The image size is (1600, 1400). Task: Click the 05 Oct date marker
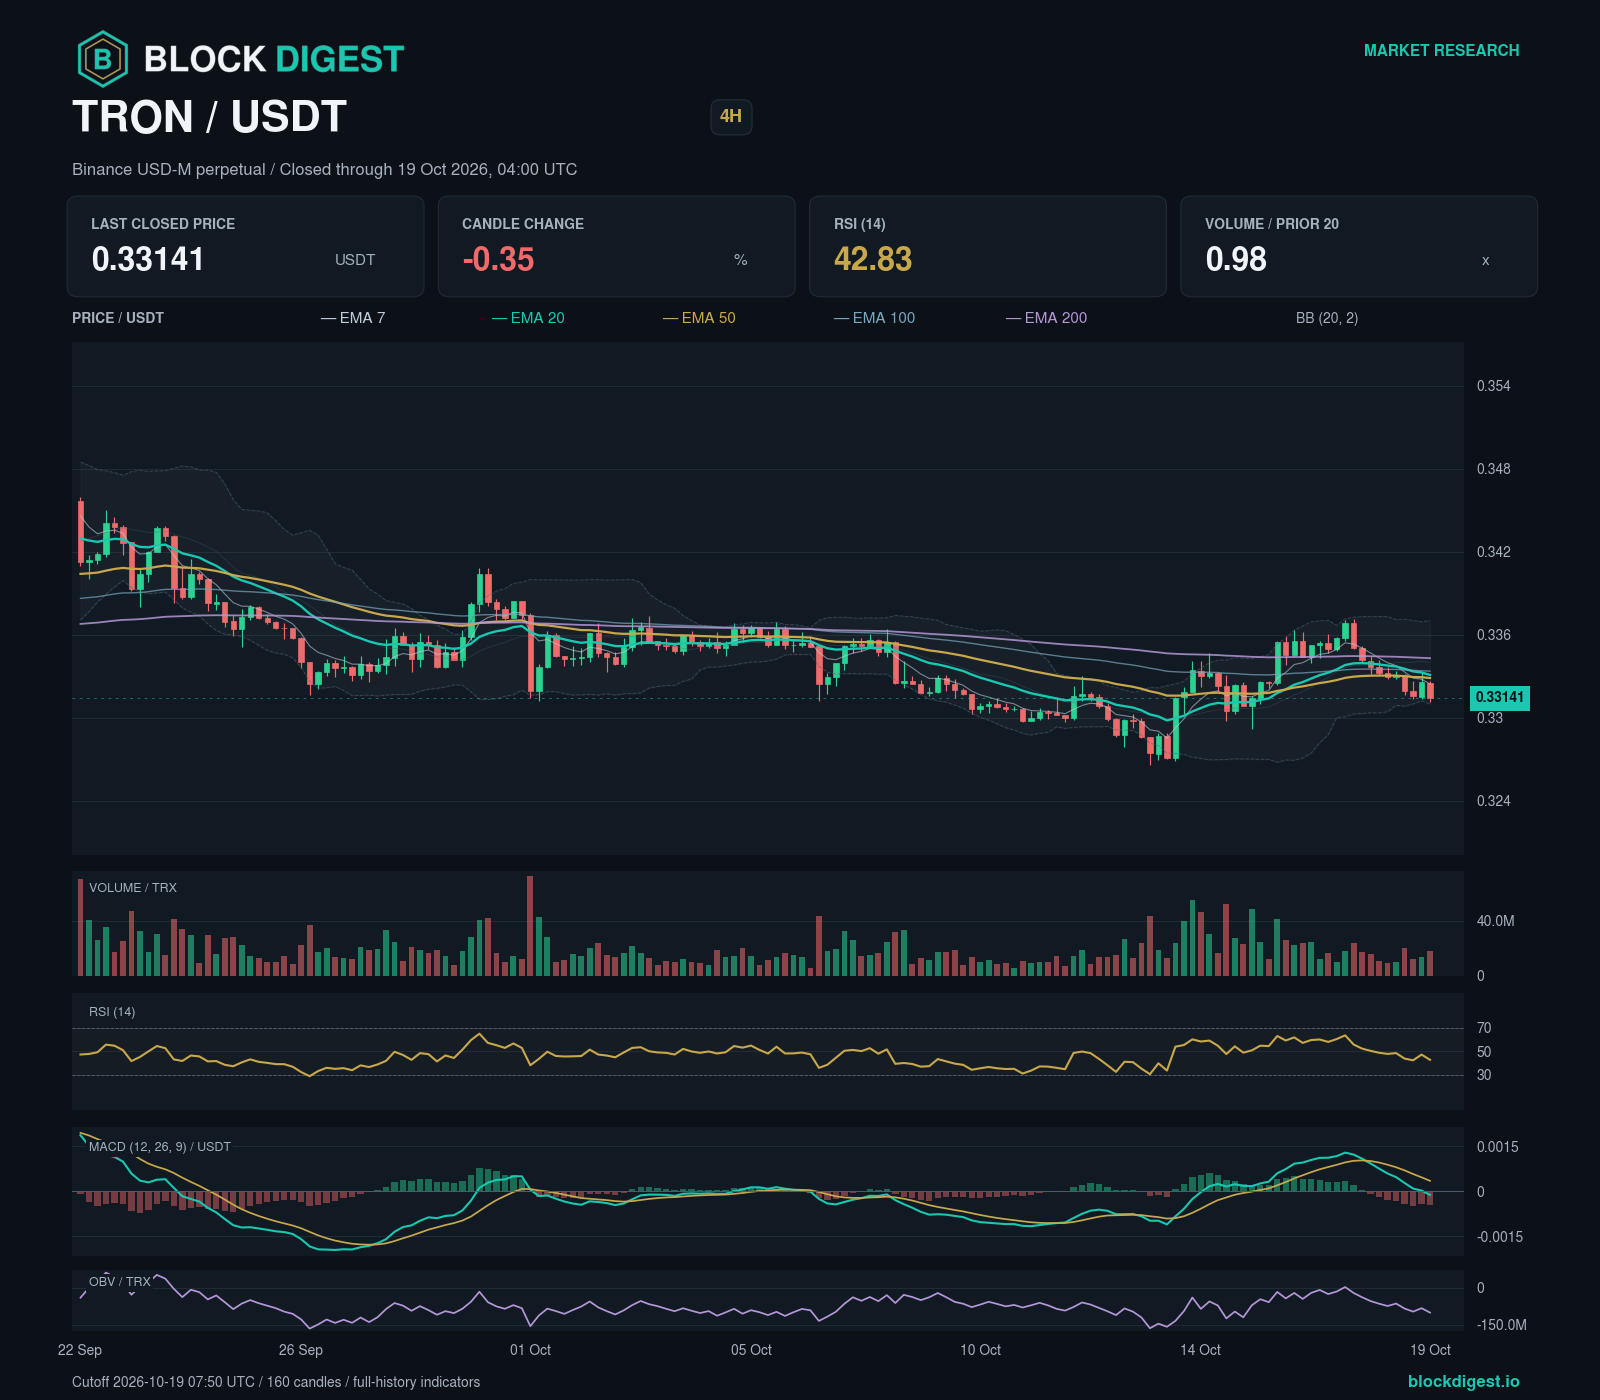pos(751,1350)
